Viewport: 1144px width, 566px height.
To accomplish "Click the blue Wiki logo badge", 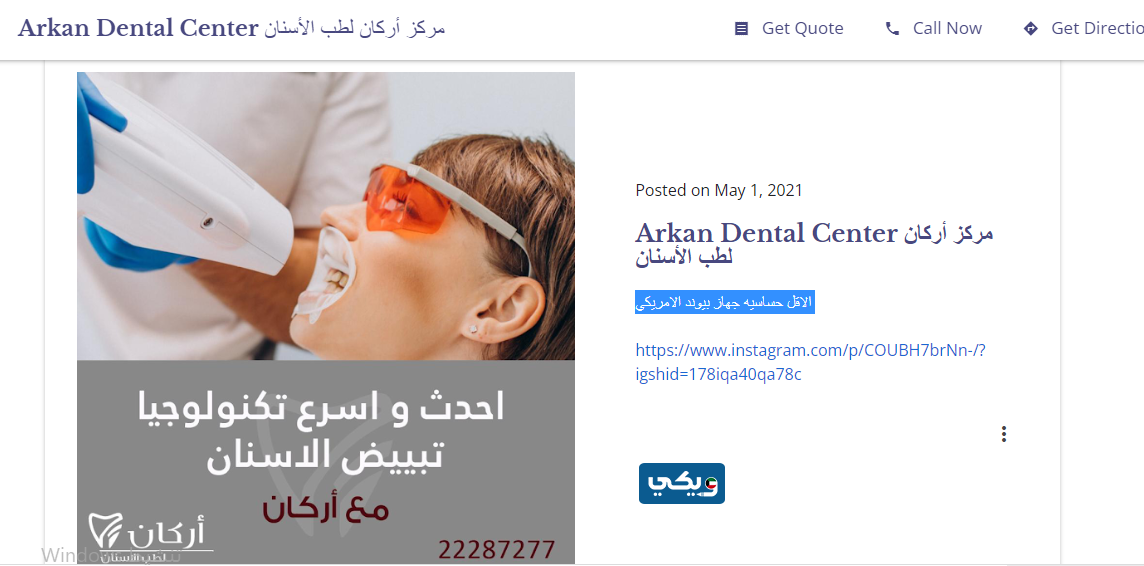I will tap(681, 483).
